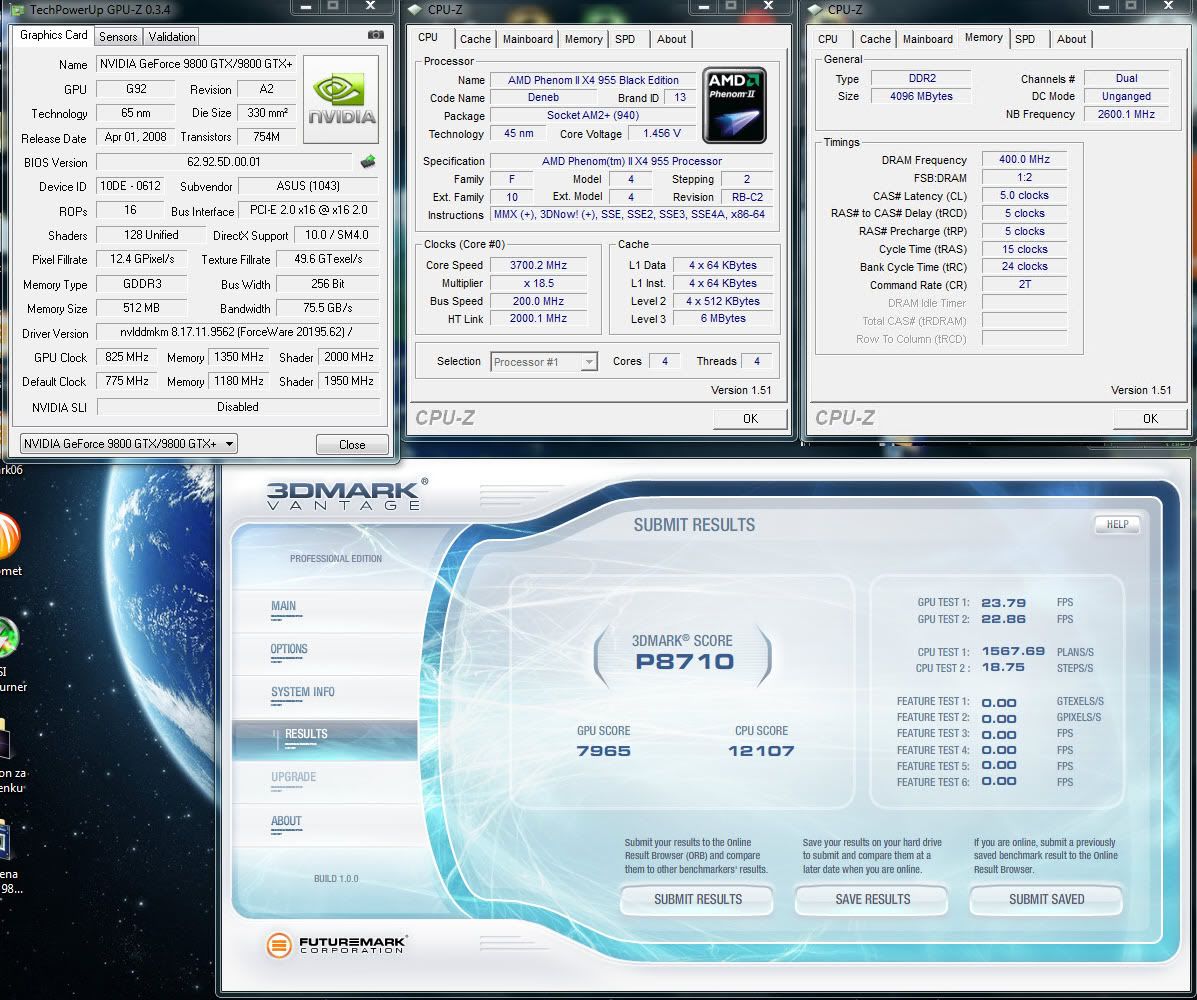This screenshot has width=1197, height=1000.
Task: Click OK in CPU-Z memory window
Action: pyautogui.click(x=1150, y=418)
